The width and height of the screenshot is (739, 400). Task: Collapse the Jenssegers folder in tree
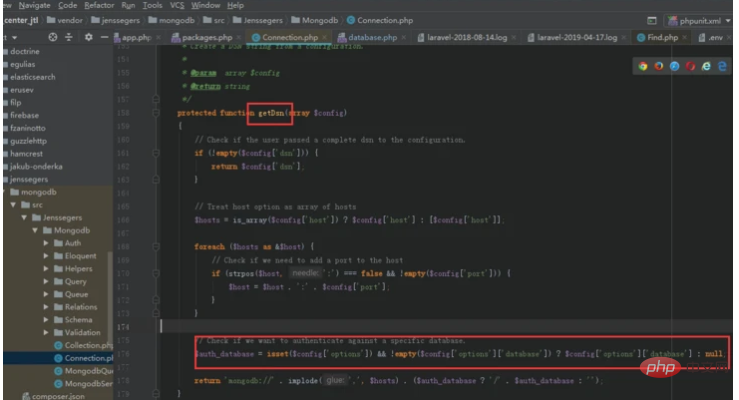pyautogui.click(x=24, y=218)
